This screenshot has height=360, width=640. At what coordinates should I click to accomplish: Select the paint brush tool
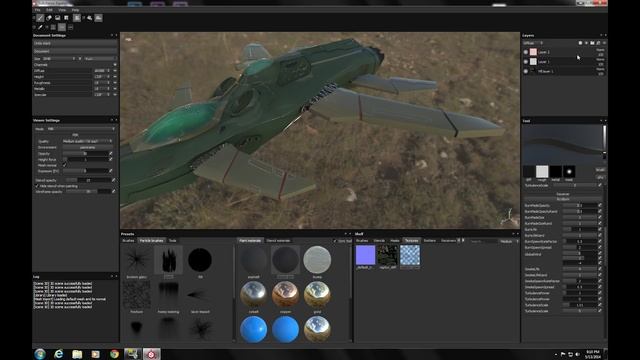click(40, 18)
